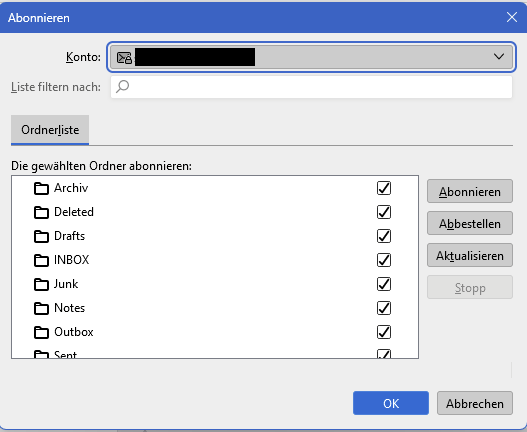527x432 pixels.
Task: Uncheck the Archiv subscription checkbox
Action: pos(384,188)
